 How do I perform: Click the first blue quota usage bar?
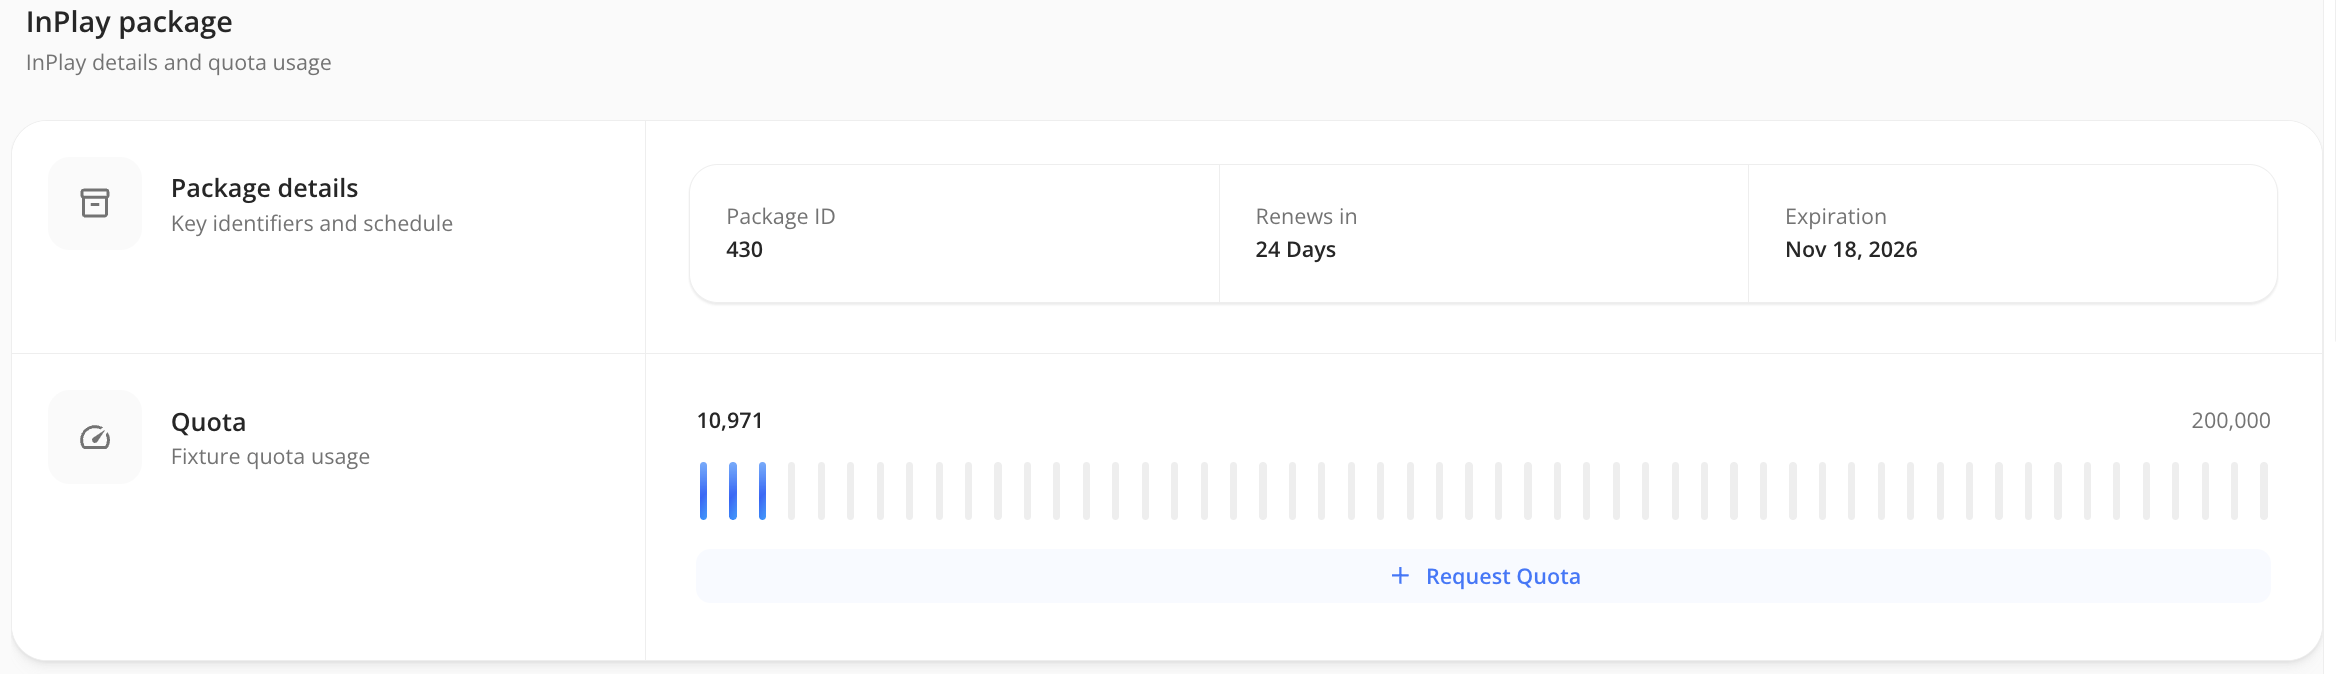point(703,490)
